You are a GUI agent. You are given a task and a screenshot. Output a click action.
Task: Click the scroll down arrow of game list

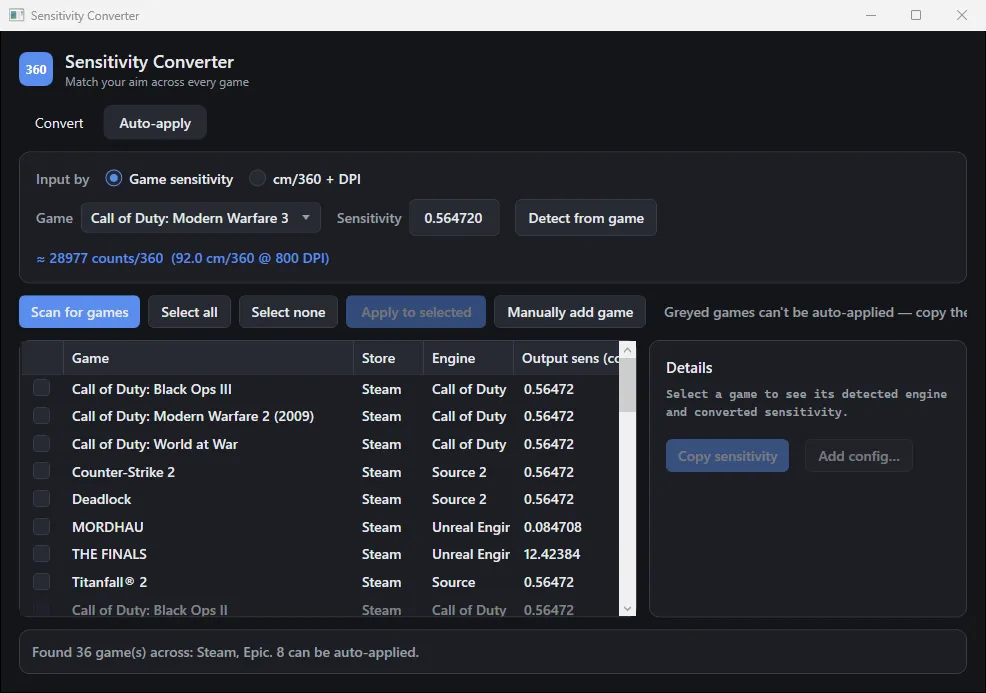[628, 608]
